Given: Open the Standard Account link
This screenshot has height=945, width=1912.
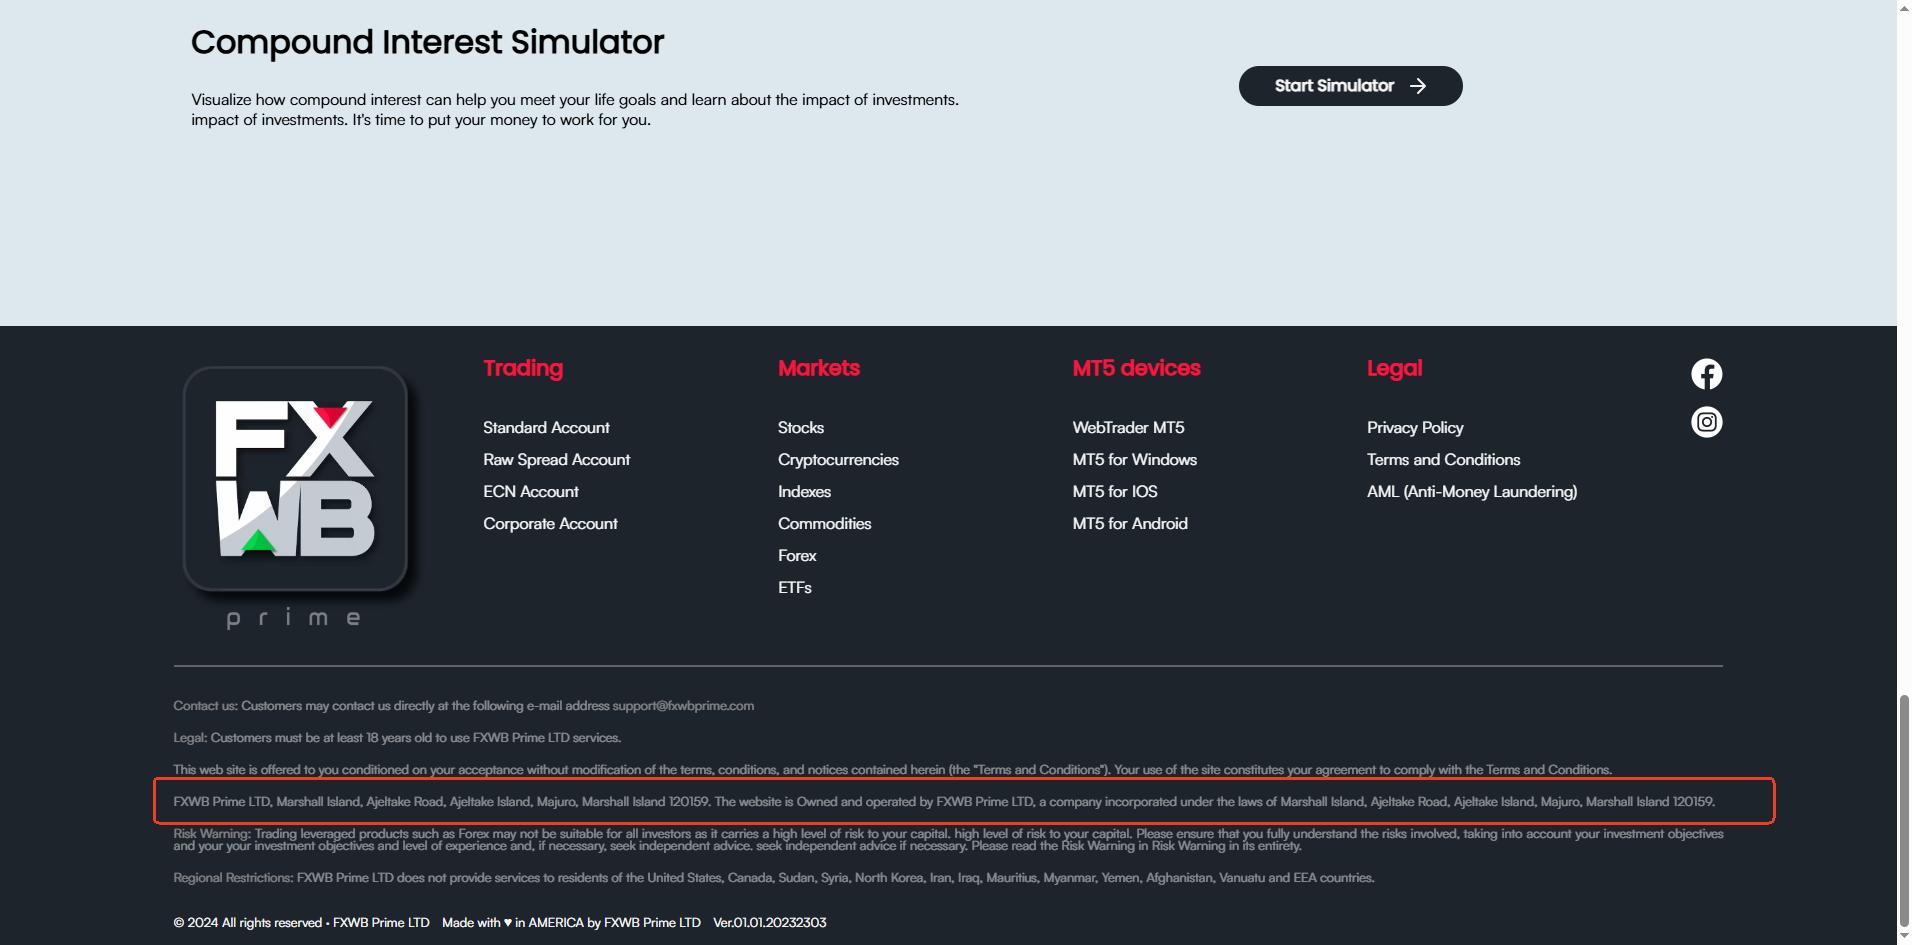Looking at the screenshot, I should pos(546,428).
